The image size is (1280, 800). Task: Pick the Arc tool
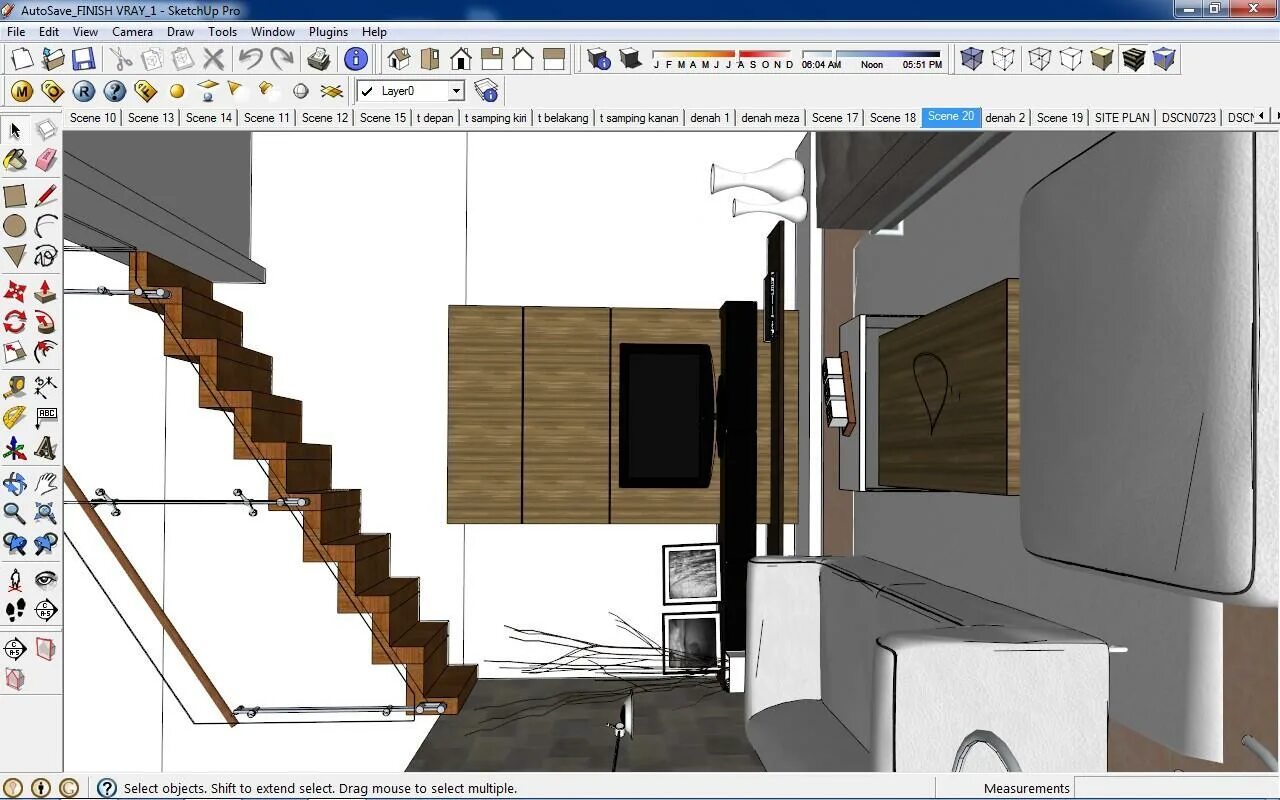46,226
